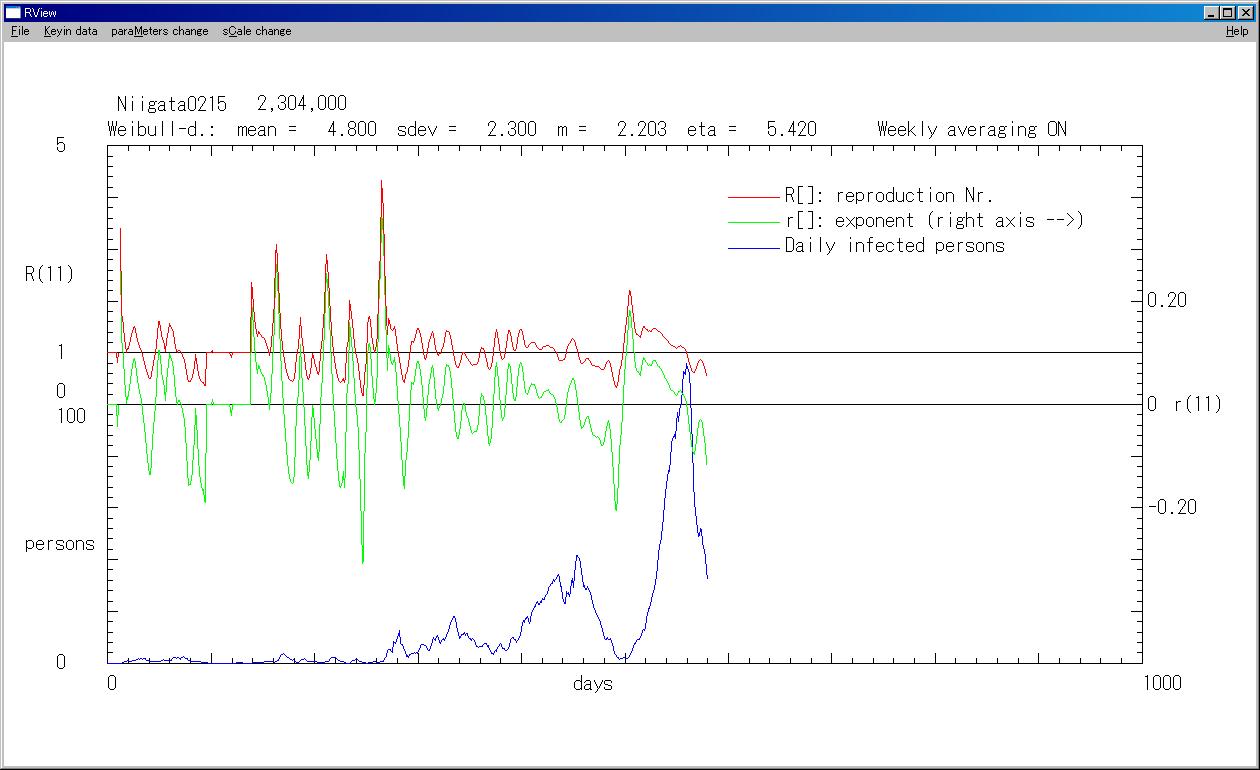Open the Keyin data menu
This screenshot has height=770, width=1260.
tap(70, 31)
